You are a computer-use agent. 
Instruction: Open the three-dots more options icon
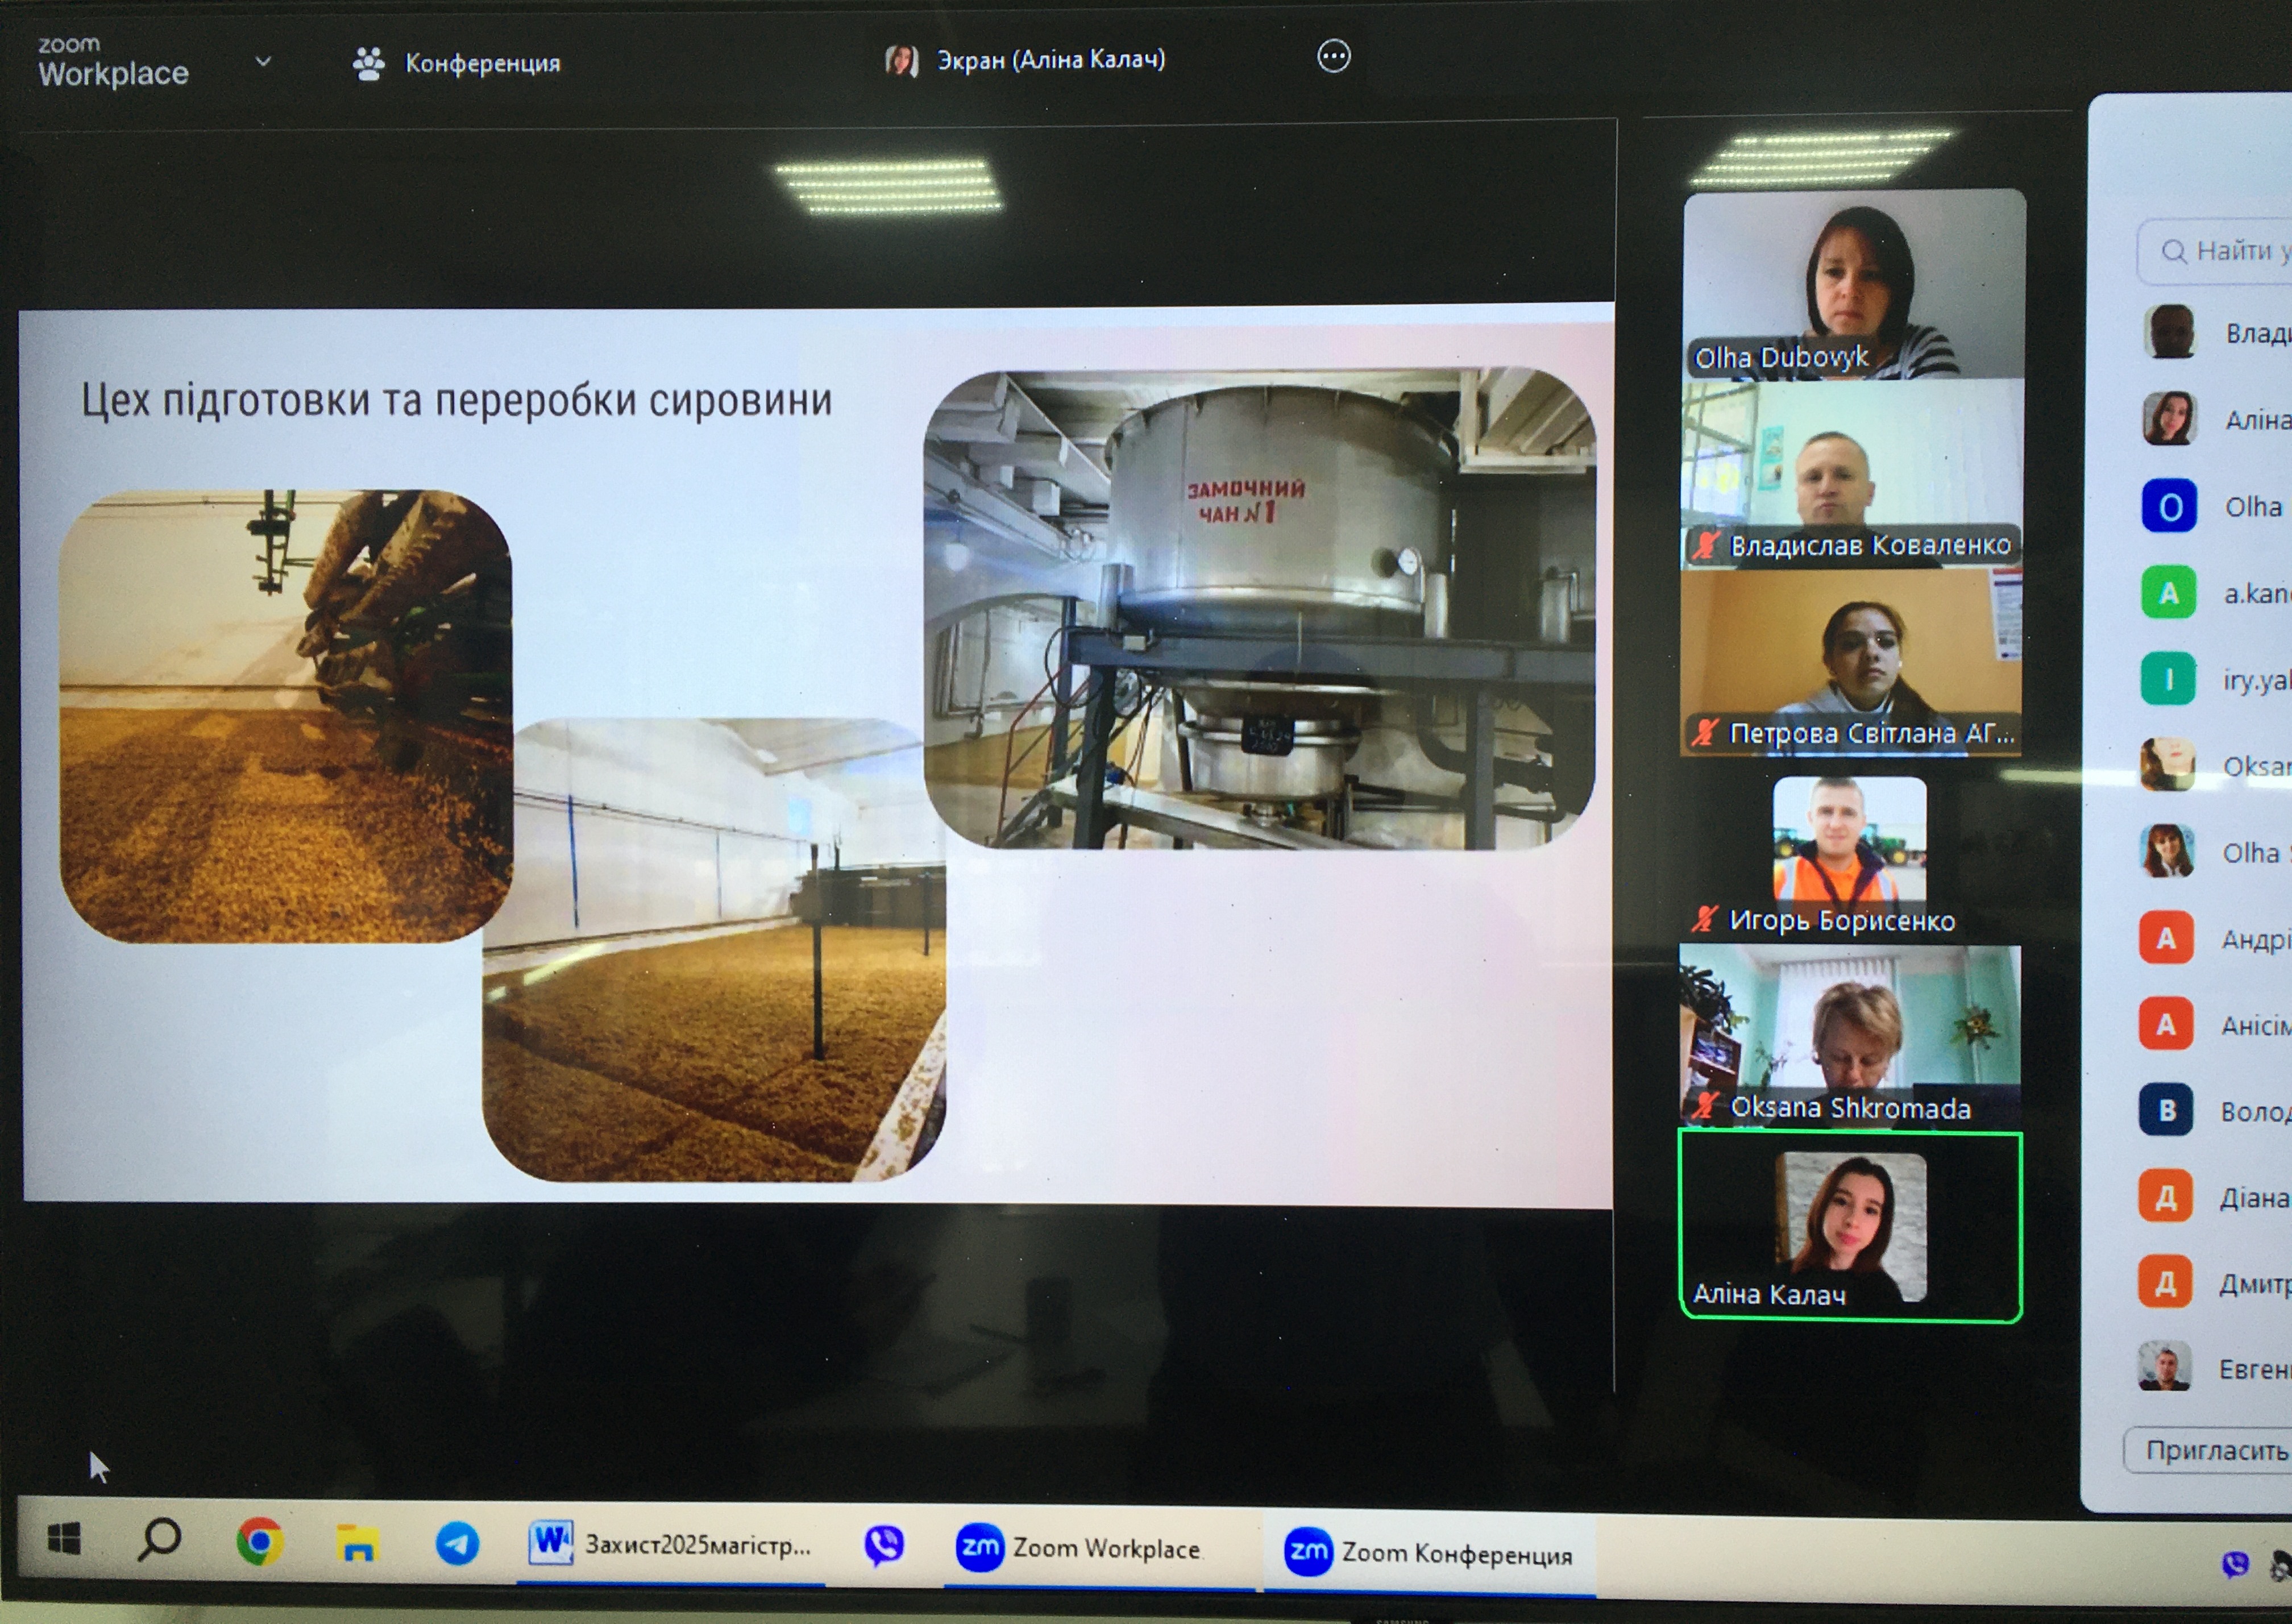click(1333, 56)
